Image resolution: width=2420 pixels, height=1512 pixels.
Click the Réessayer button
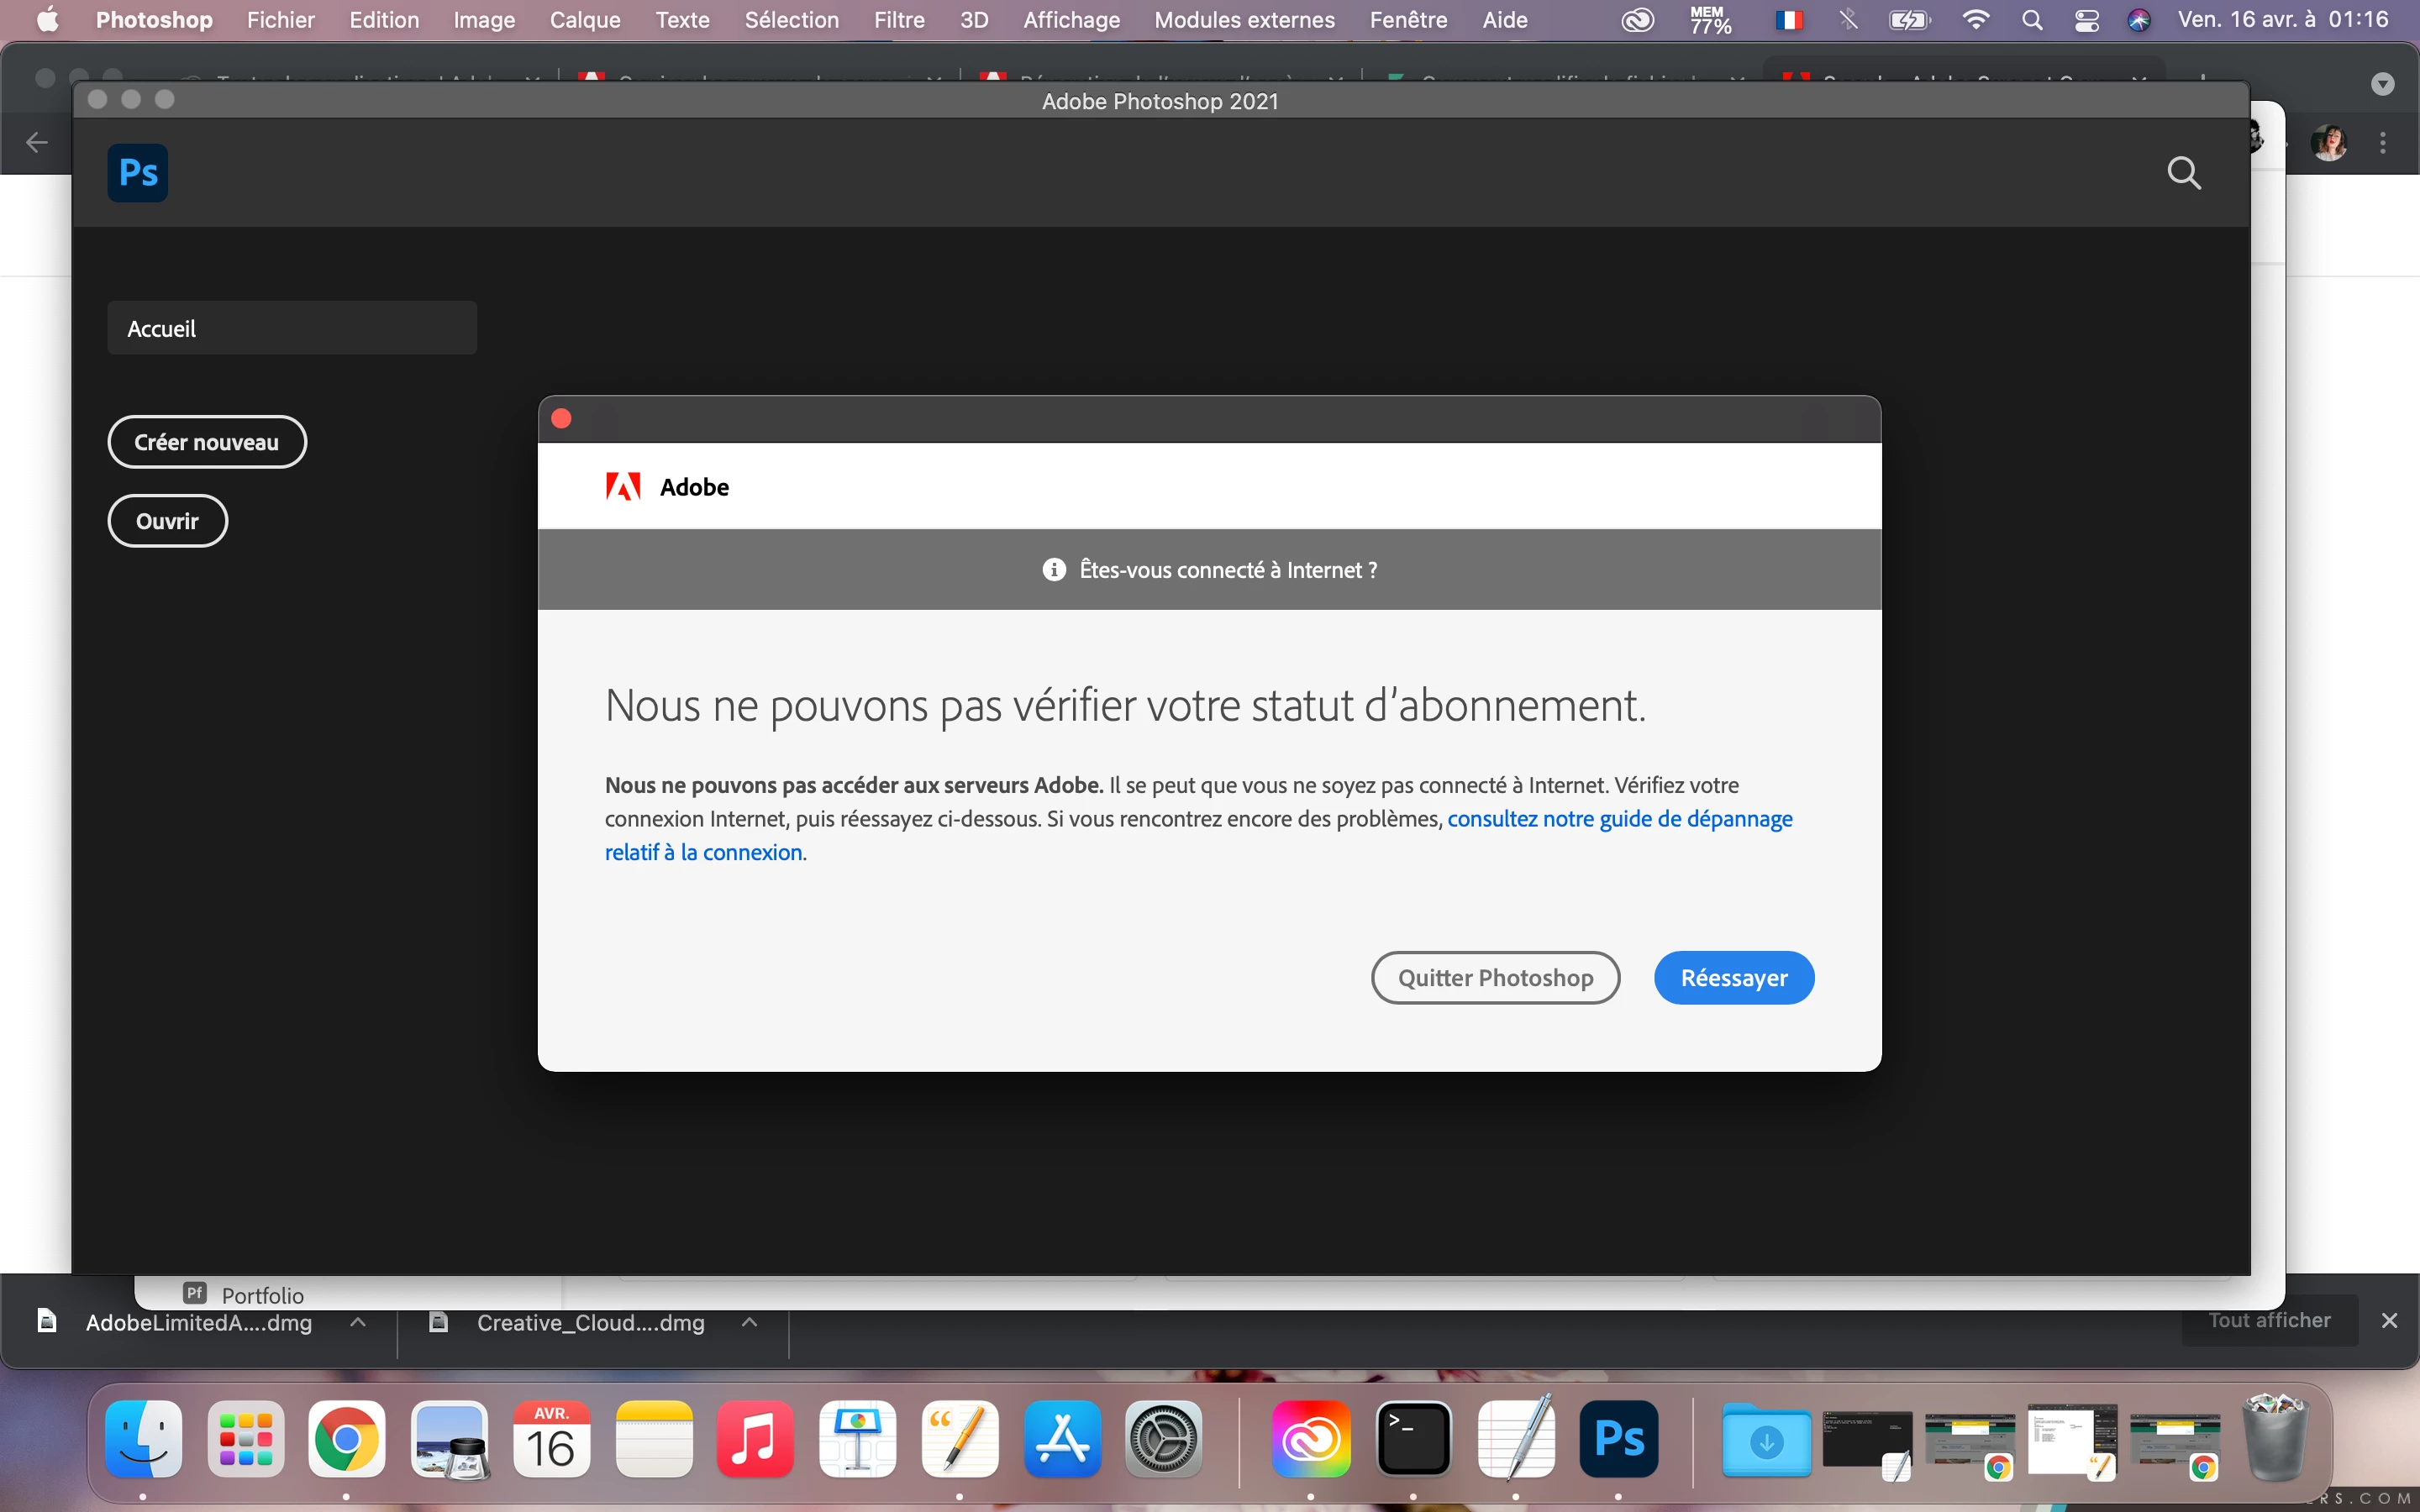[x=1733, y=977]
